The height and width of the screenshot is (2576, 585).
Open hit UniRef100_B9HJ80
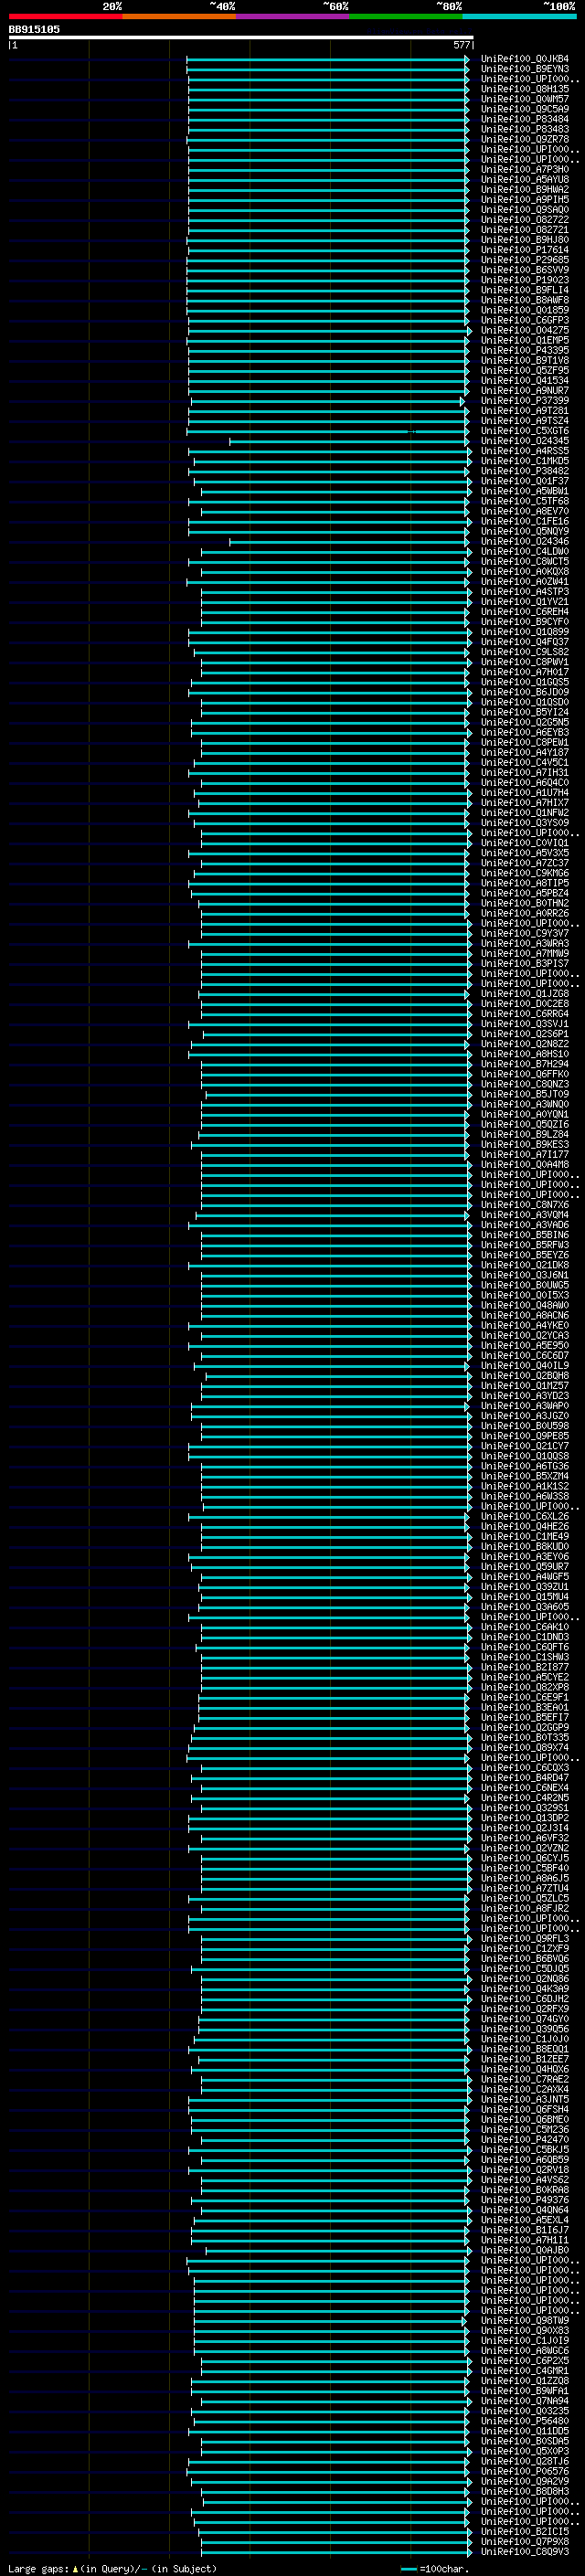[525, 240]
